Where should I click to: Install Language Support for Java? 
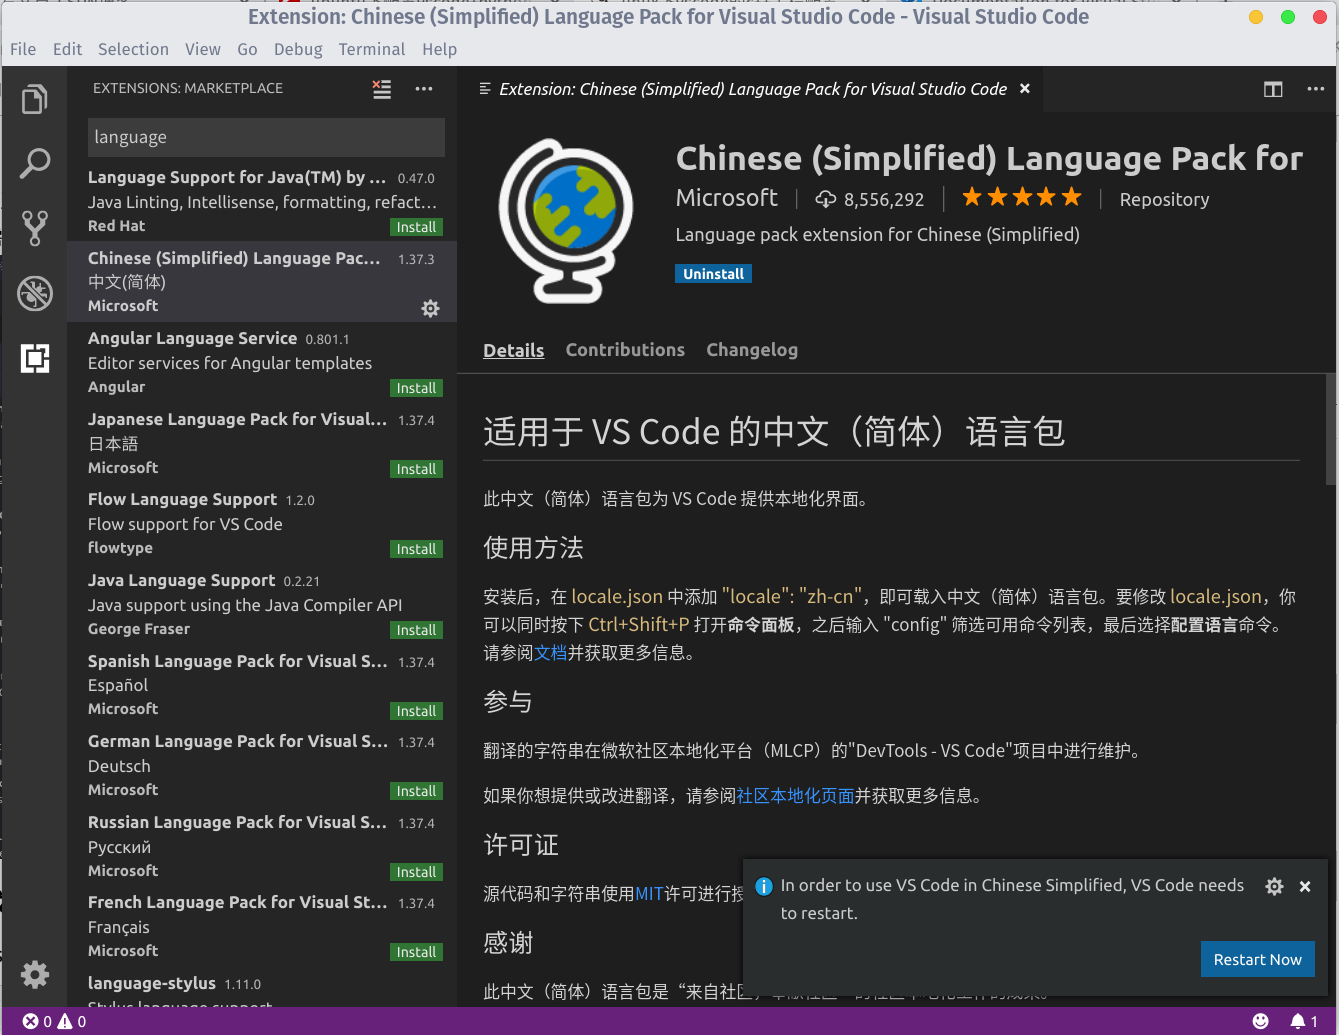tap(416, 227)
